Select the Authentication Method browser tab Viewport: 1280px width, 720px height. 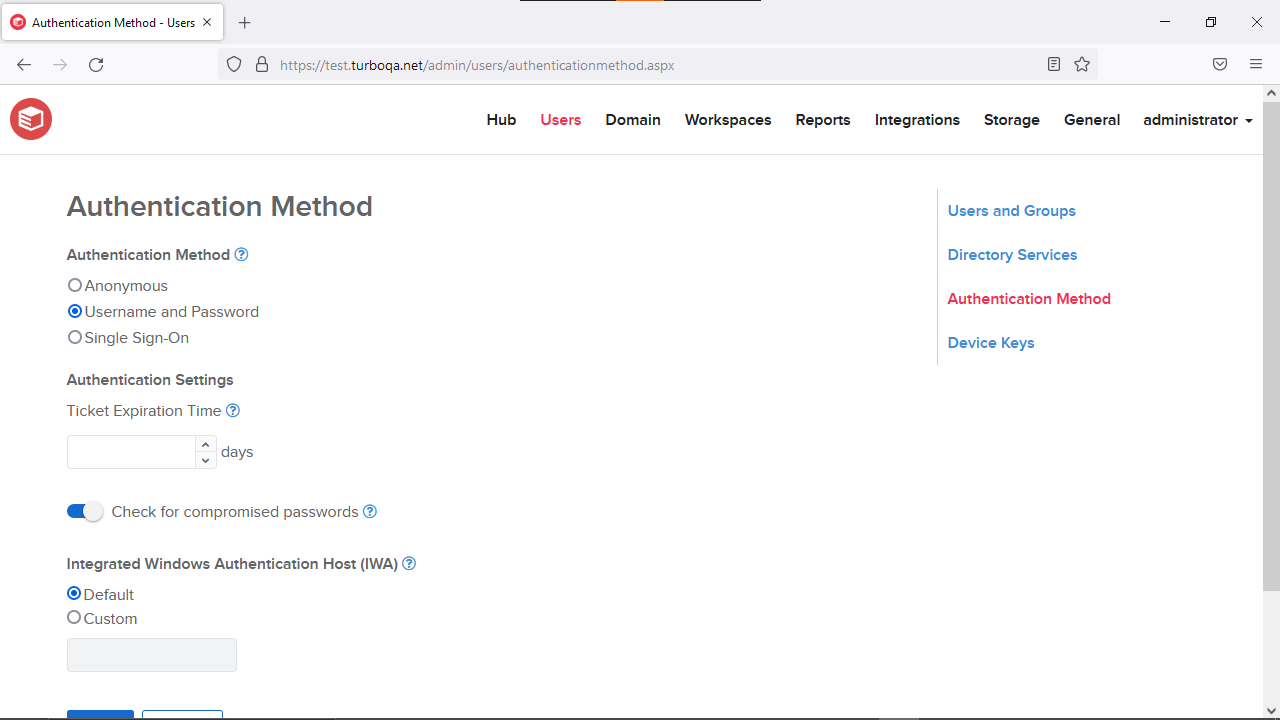[112, 22]
